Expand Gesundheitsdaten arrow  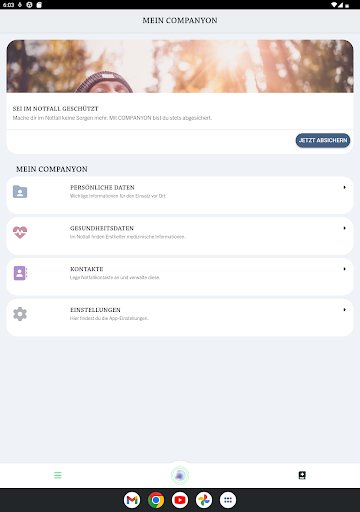click(x=344, y=228)
